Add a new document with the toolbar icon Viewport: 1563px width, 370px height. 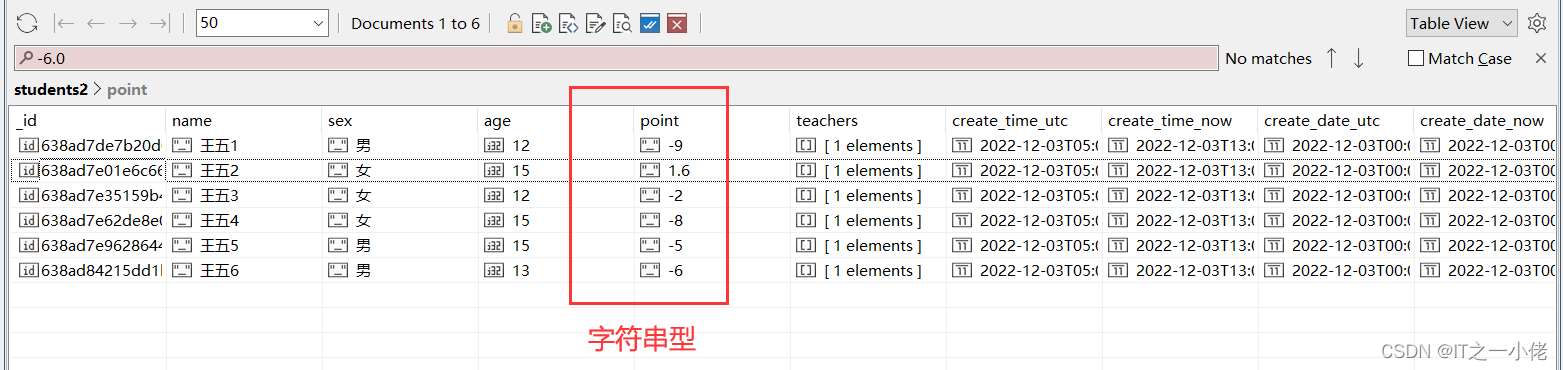click(x=542, y=23)
